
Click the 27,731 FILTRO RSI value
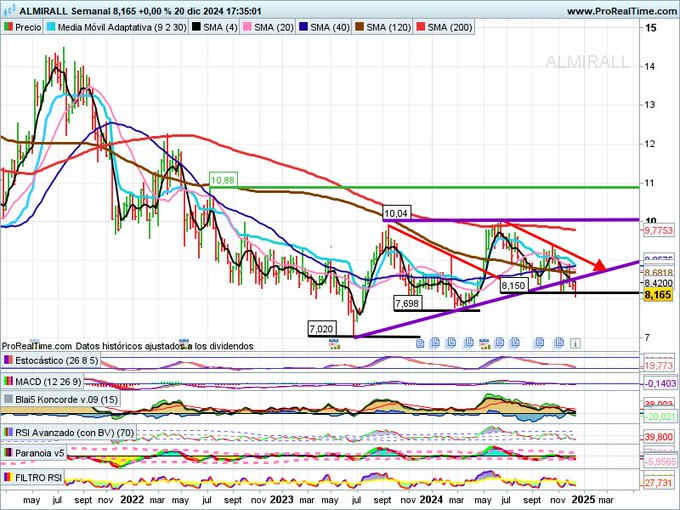[x=659, y=483]
